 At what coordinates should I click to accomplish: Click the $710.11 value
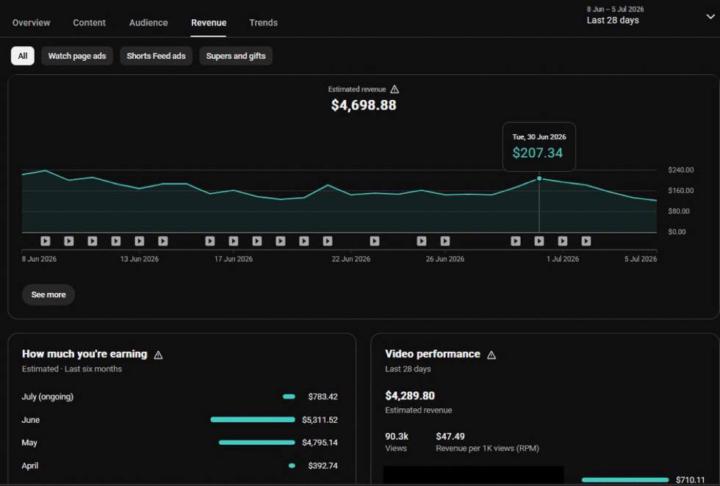690,480
